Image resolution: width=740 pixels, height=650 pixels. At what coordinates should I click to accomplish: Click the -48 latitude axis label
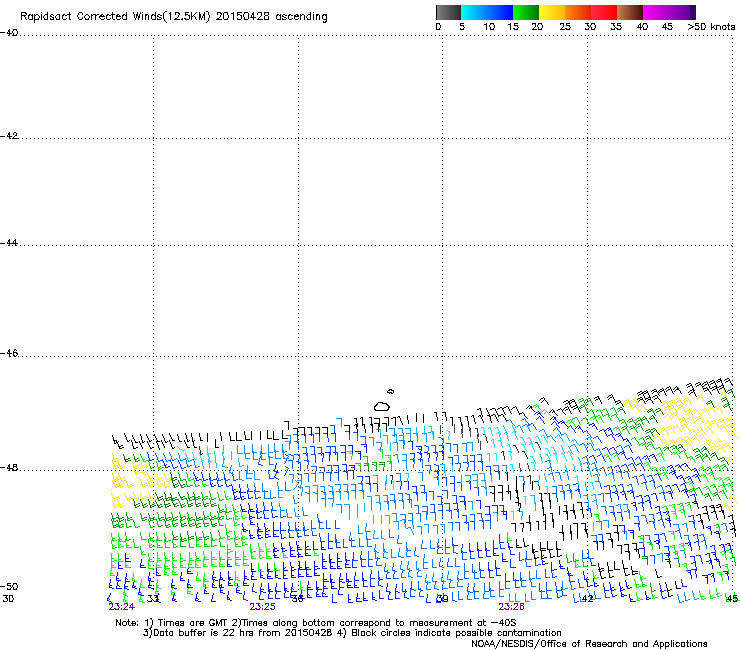[x=9, y=468]
